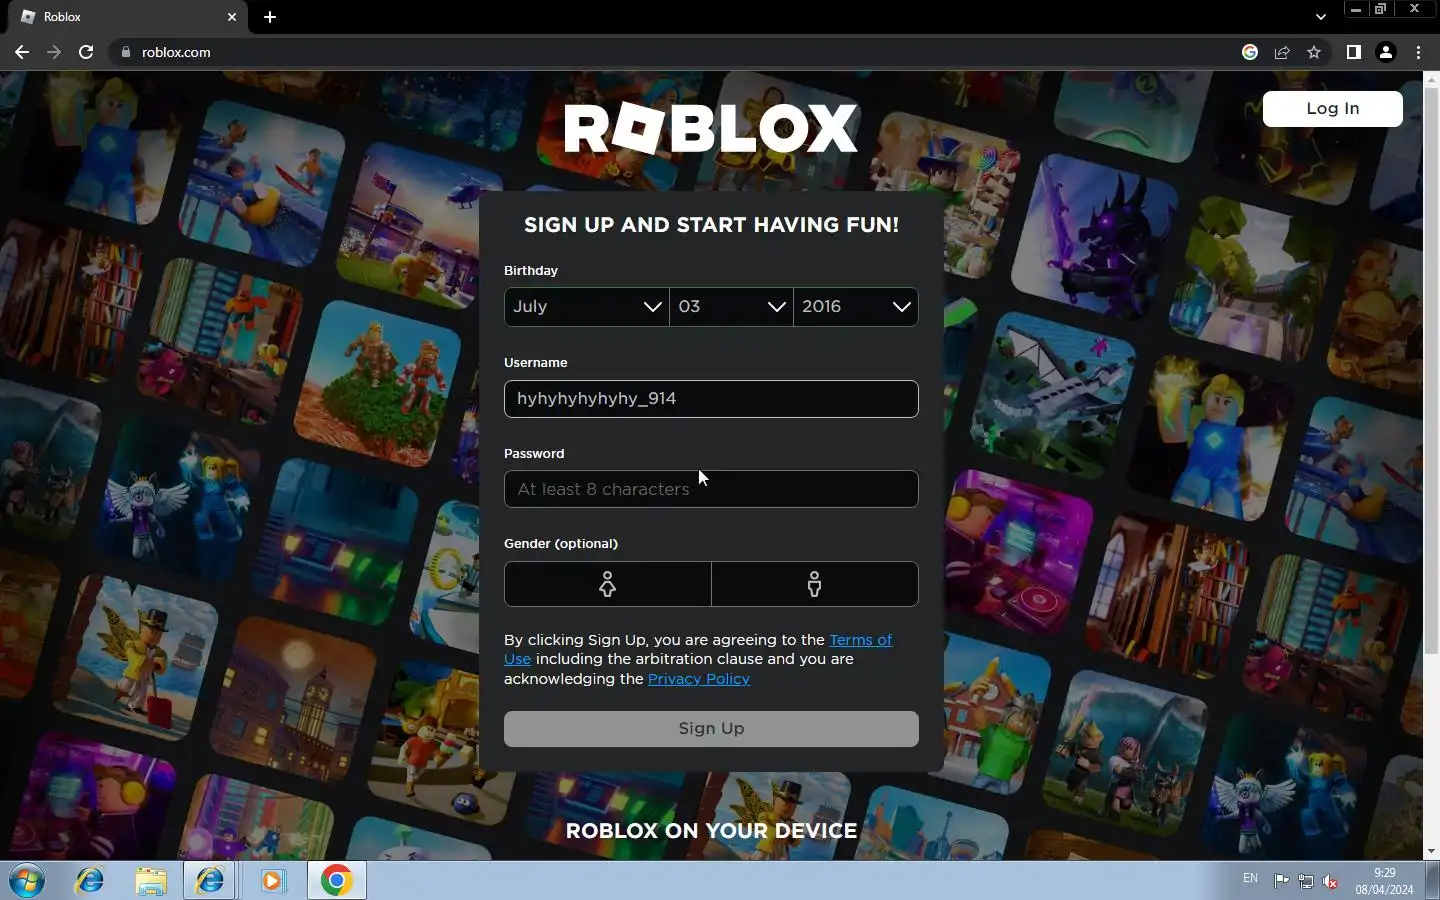Click the network tray icon

point(1306,881)
